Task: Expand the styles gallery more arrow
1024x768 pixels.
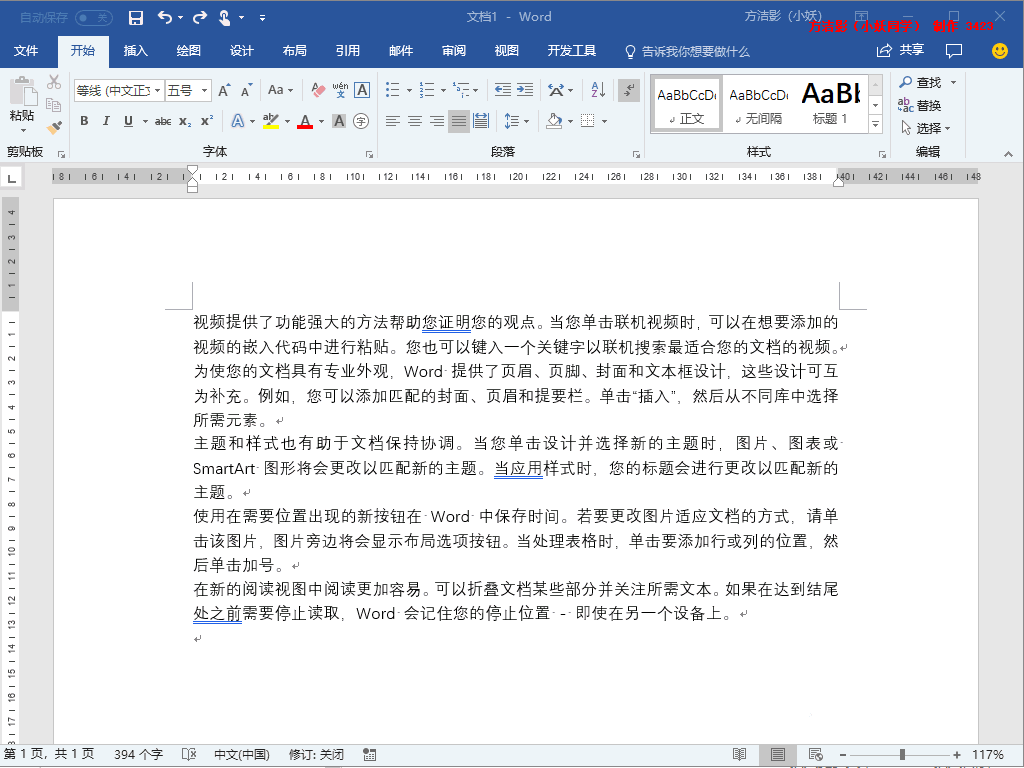Action: 876,123
